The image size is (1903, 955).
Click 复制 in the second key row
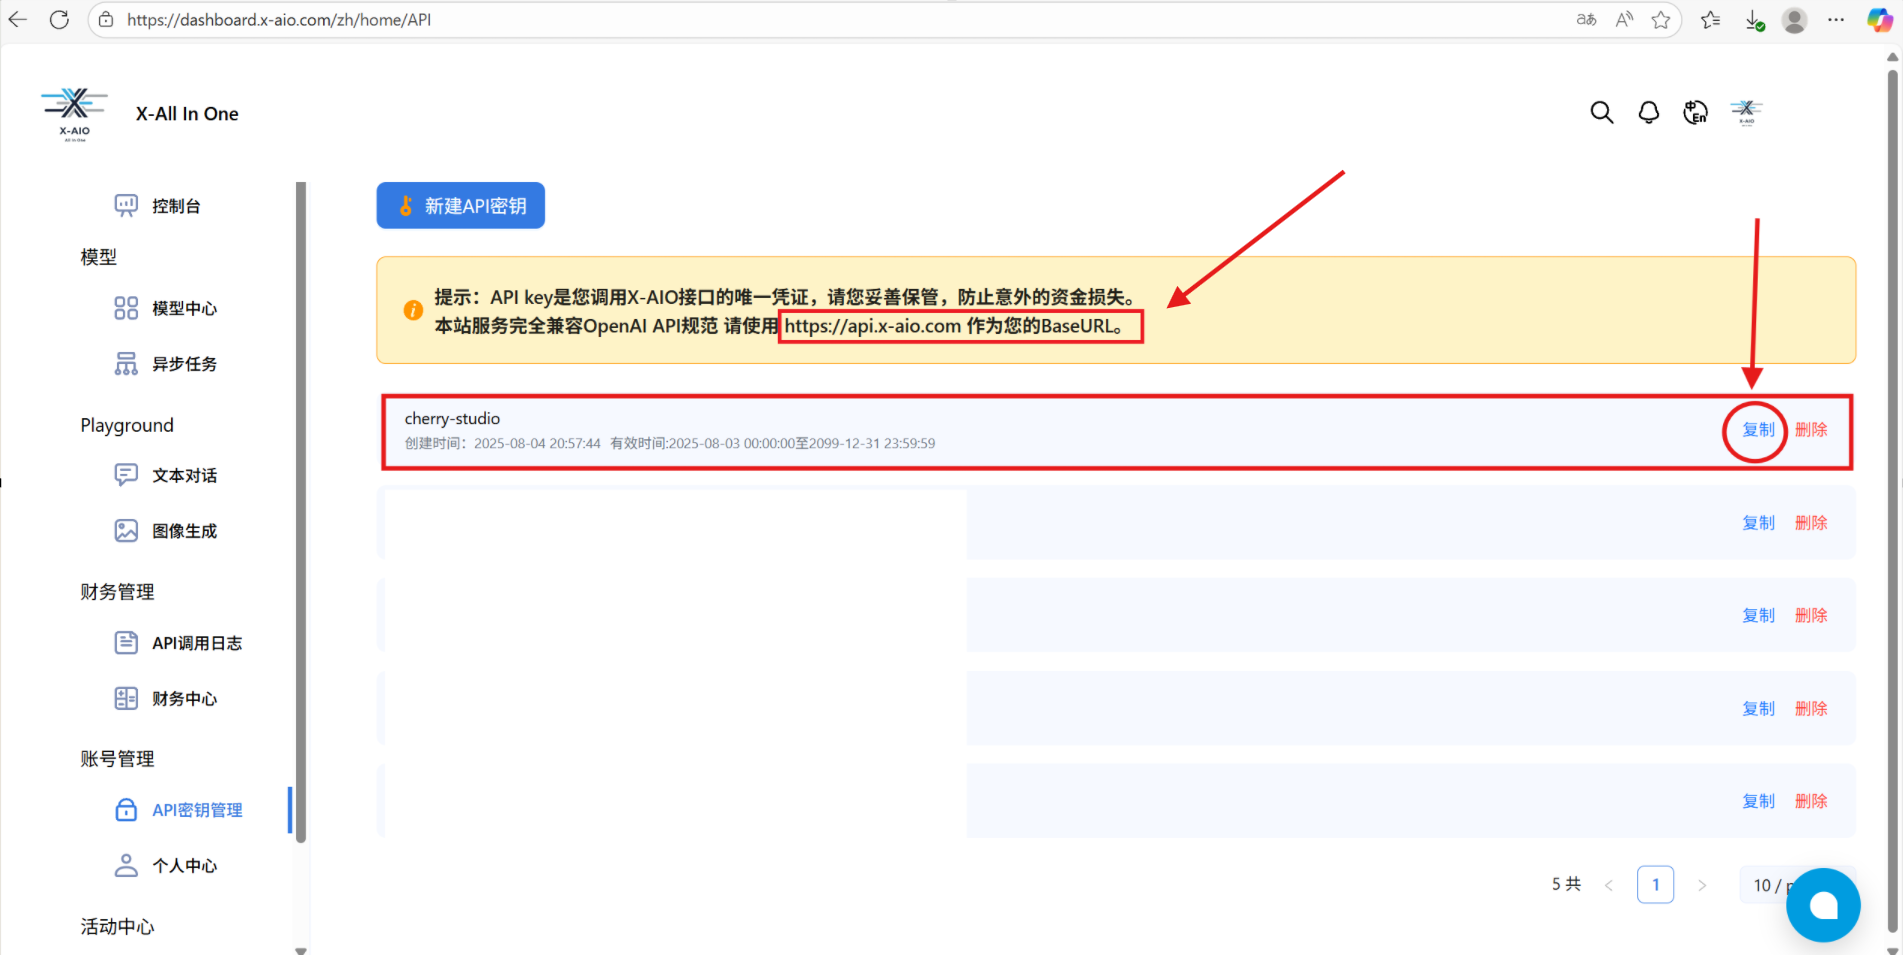(x=1758, y=523)
